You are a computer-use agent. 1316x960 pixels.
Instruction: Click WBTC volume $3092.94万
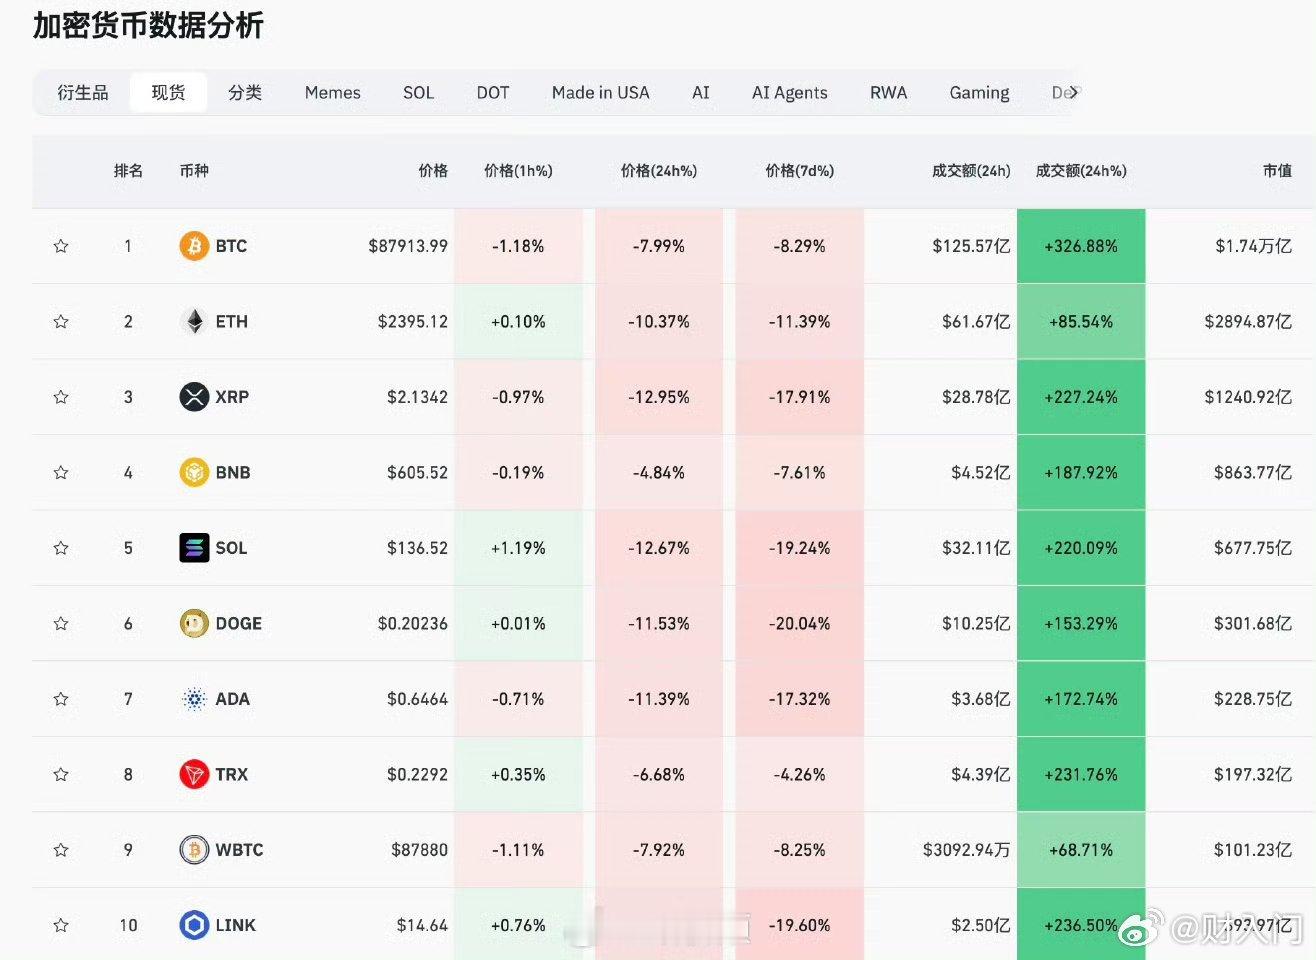(x=966, y=850)
